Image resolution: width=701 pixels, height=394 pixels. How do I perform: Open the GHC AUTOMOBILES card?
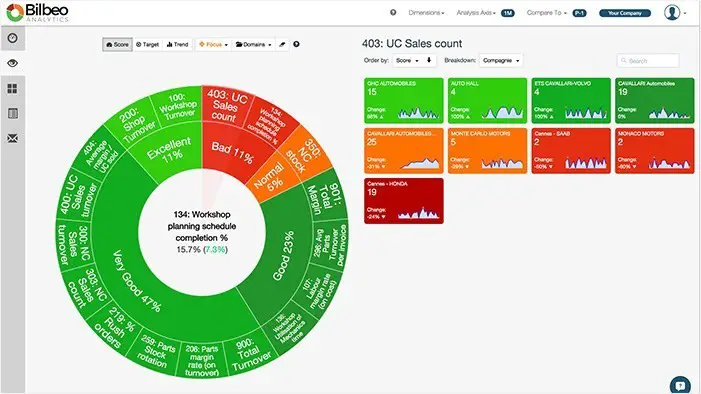tap(404, 101)
